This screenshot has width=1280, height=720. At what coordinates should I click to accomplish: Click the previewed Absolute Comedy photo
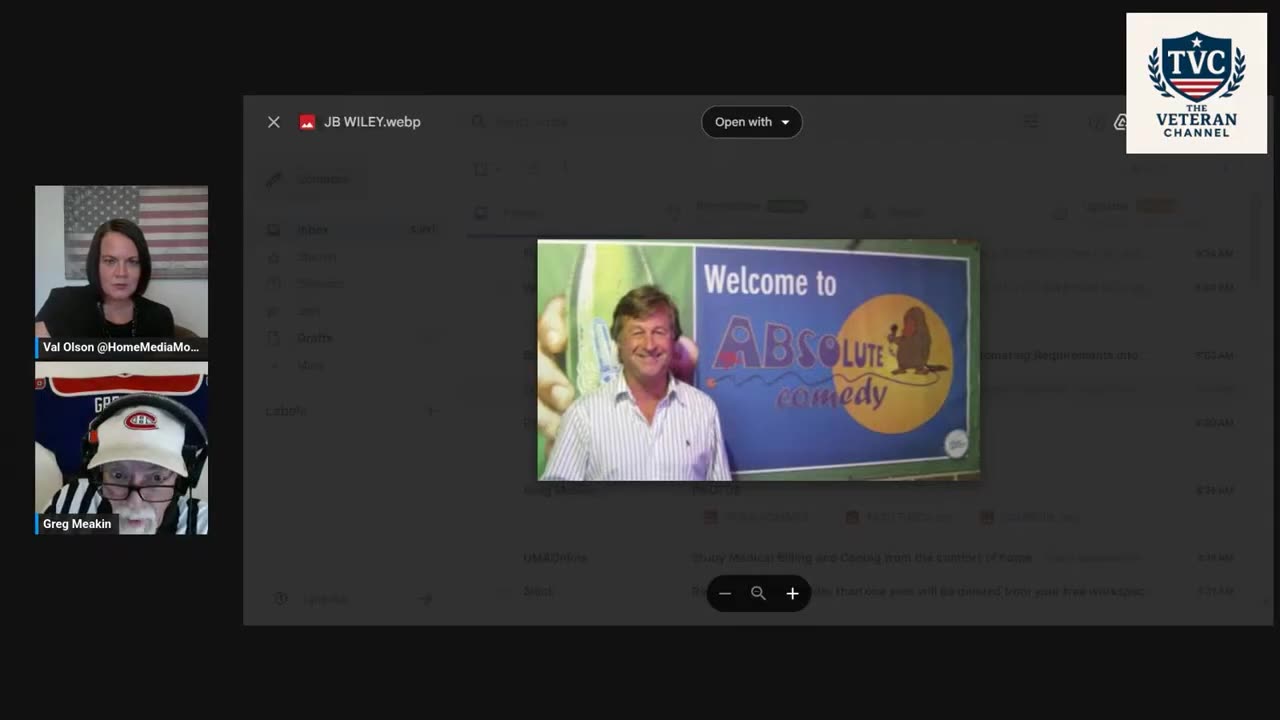(x=758, y=360)
